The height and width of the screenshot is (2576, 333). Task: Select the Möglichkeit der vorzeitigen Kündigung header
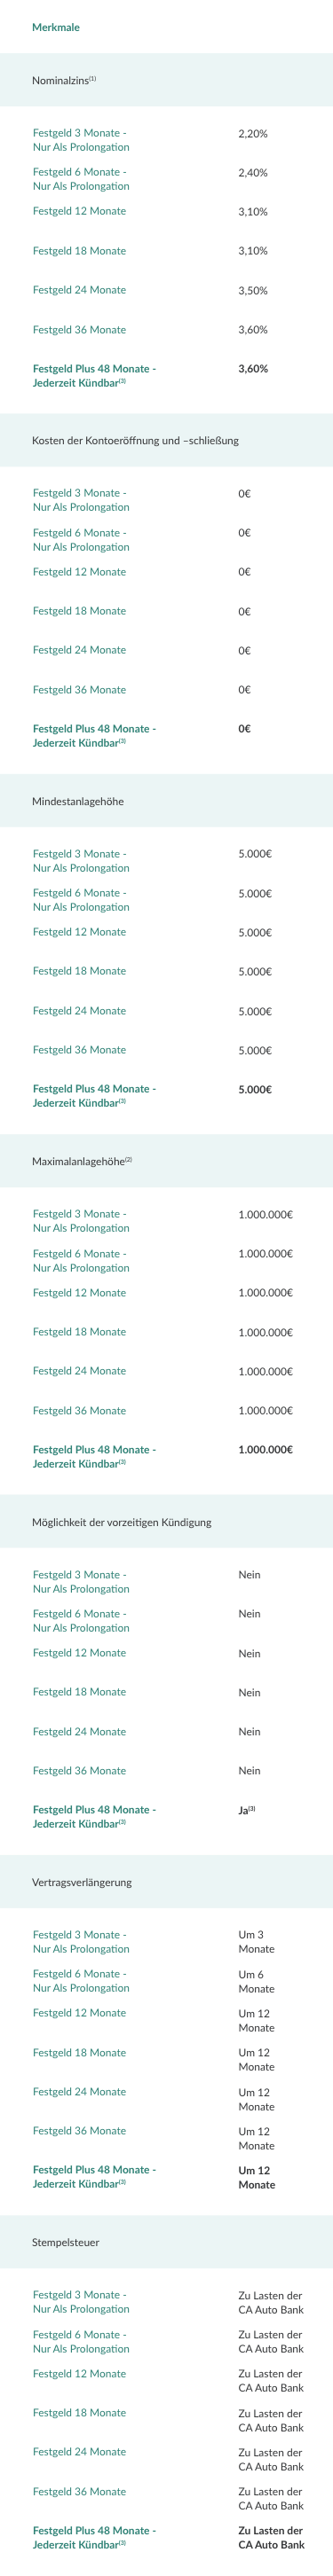(166, 1522)
